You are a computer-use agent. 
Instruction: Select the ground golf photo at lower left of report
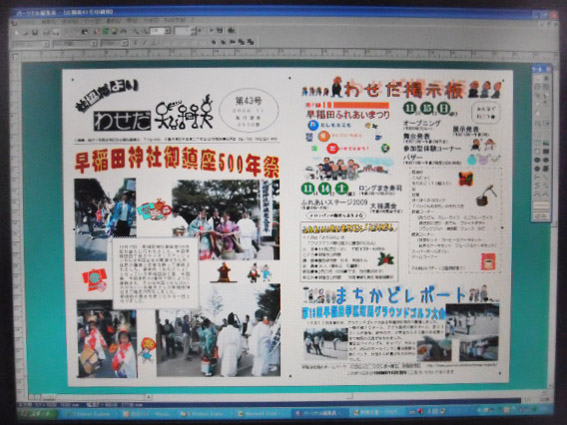coord(326,344)
